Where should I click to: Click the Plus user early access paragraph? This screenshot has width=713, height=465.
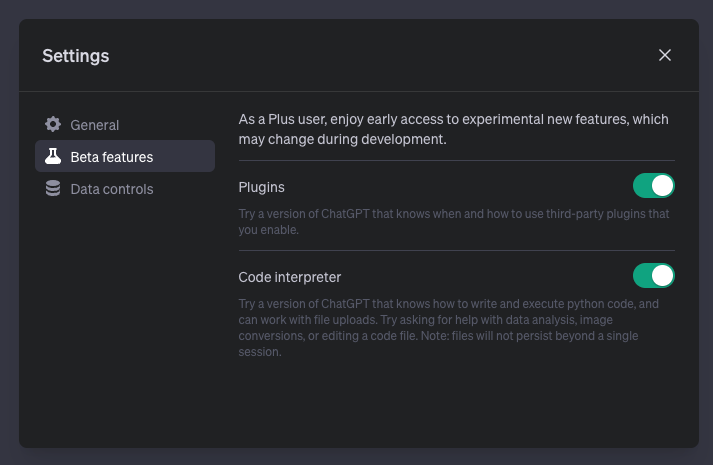pos(453,129)
